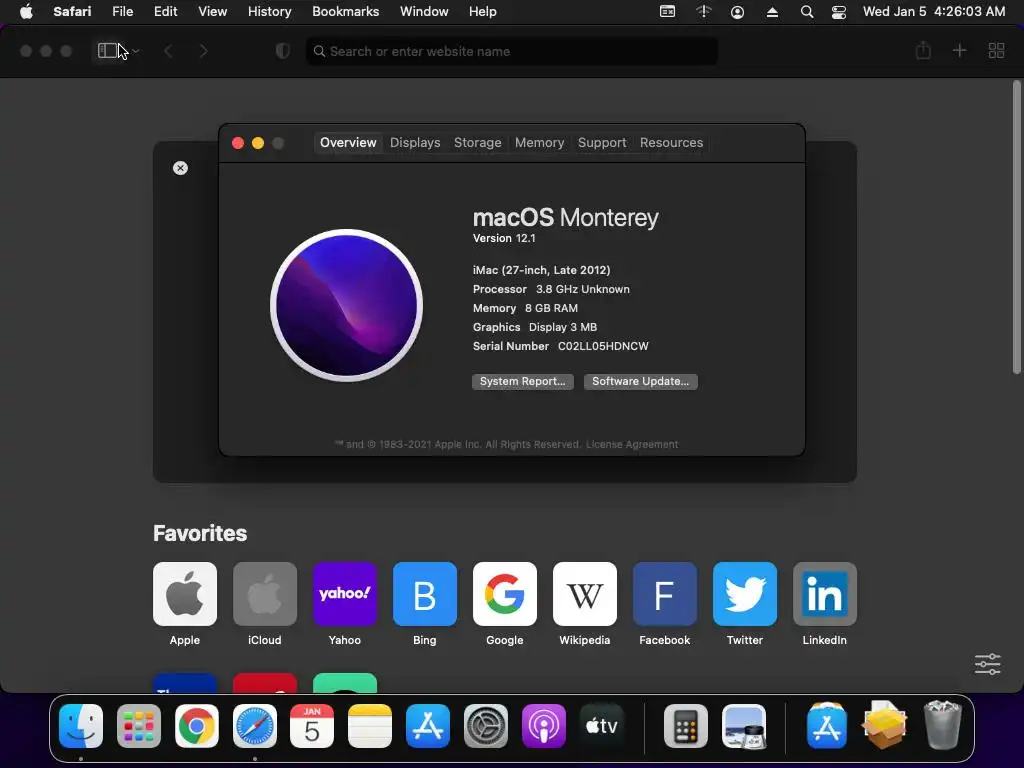Open the Bookmarks menu
Screen dimensions: 1024x768
point(345,12)
